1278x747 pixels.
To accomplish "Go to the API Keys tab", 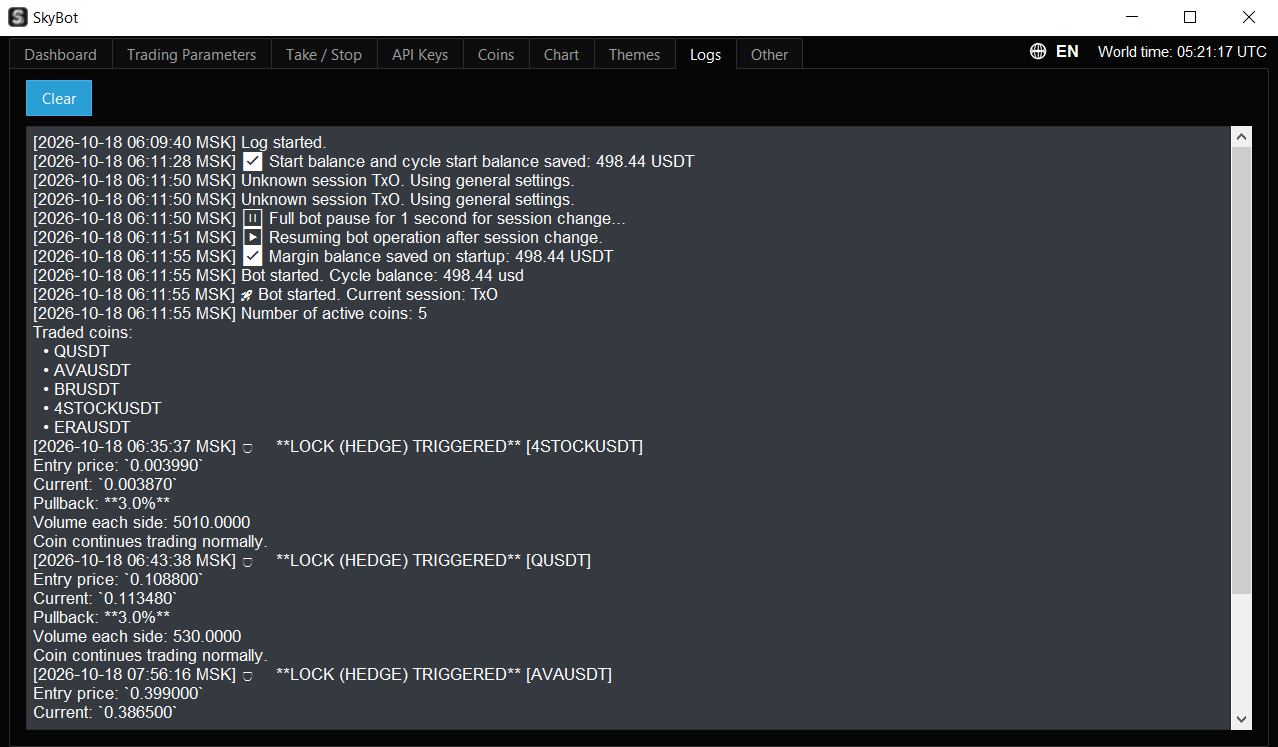I will point(420,55).
